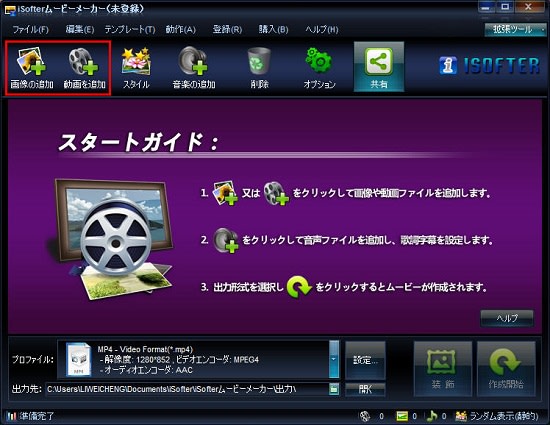The height and width of the screenshot is (425, 550).
Task: Click the ISOFTER info logo
Action: click(x=490, y=66)
